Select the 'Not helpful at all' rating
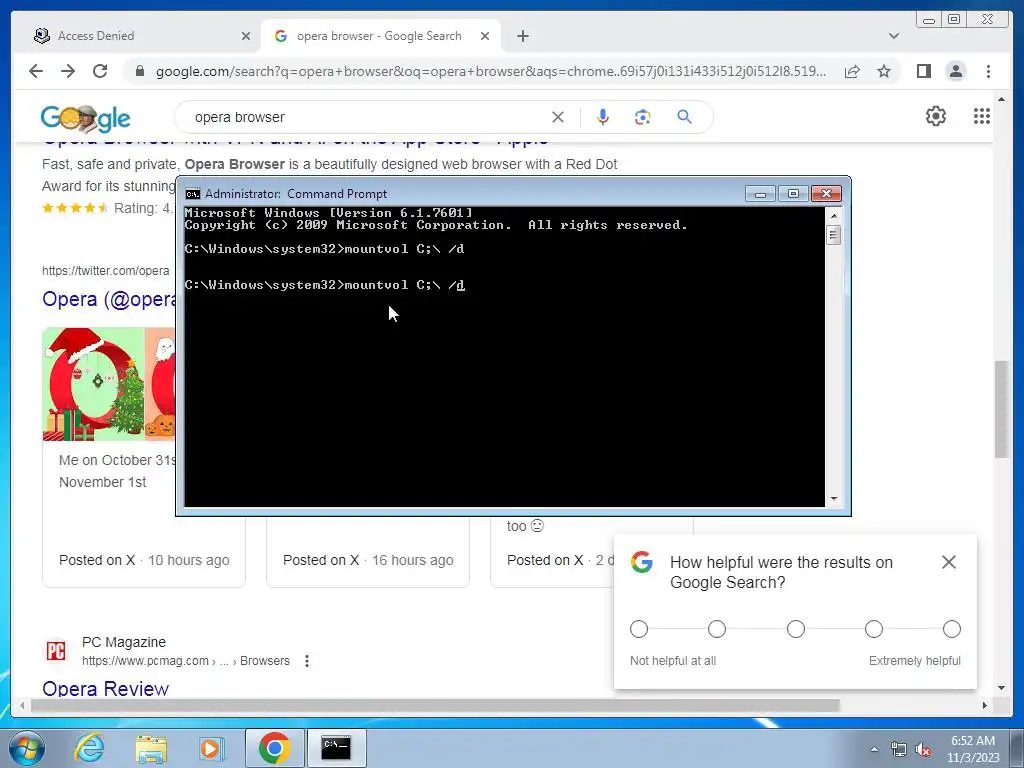 639,629
